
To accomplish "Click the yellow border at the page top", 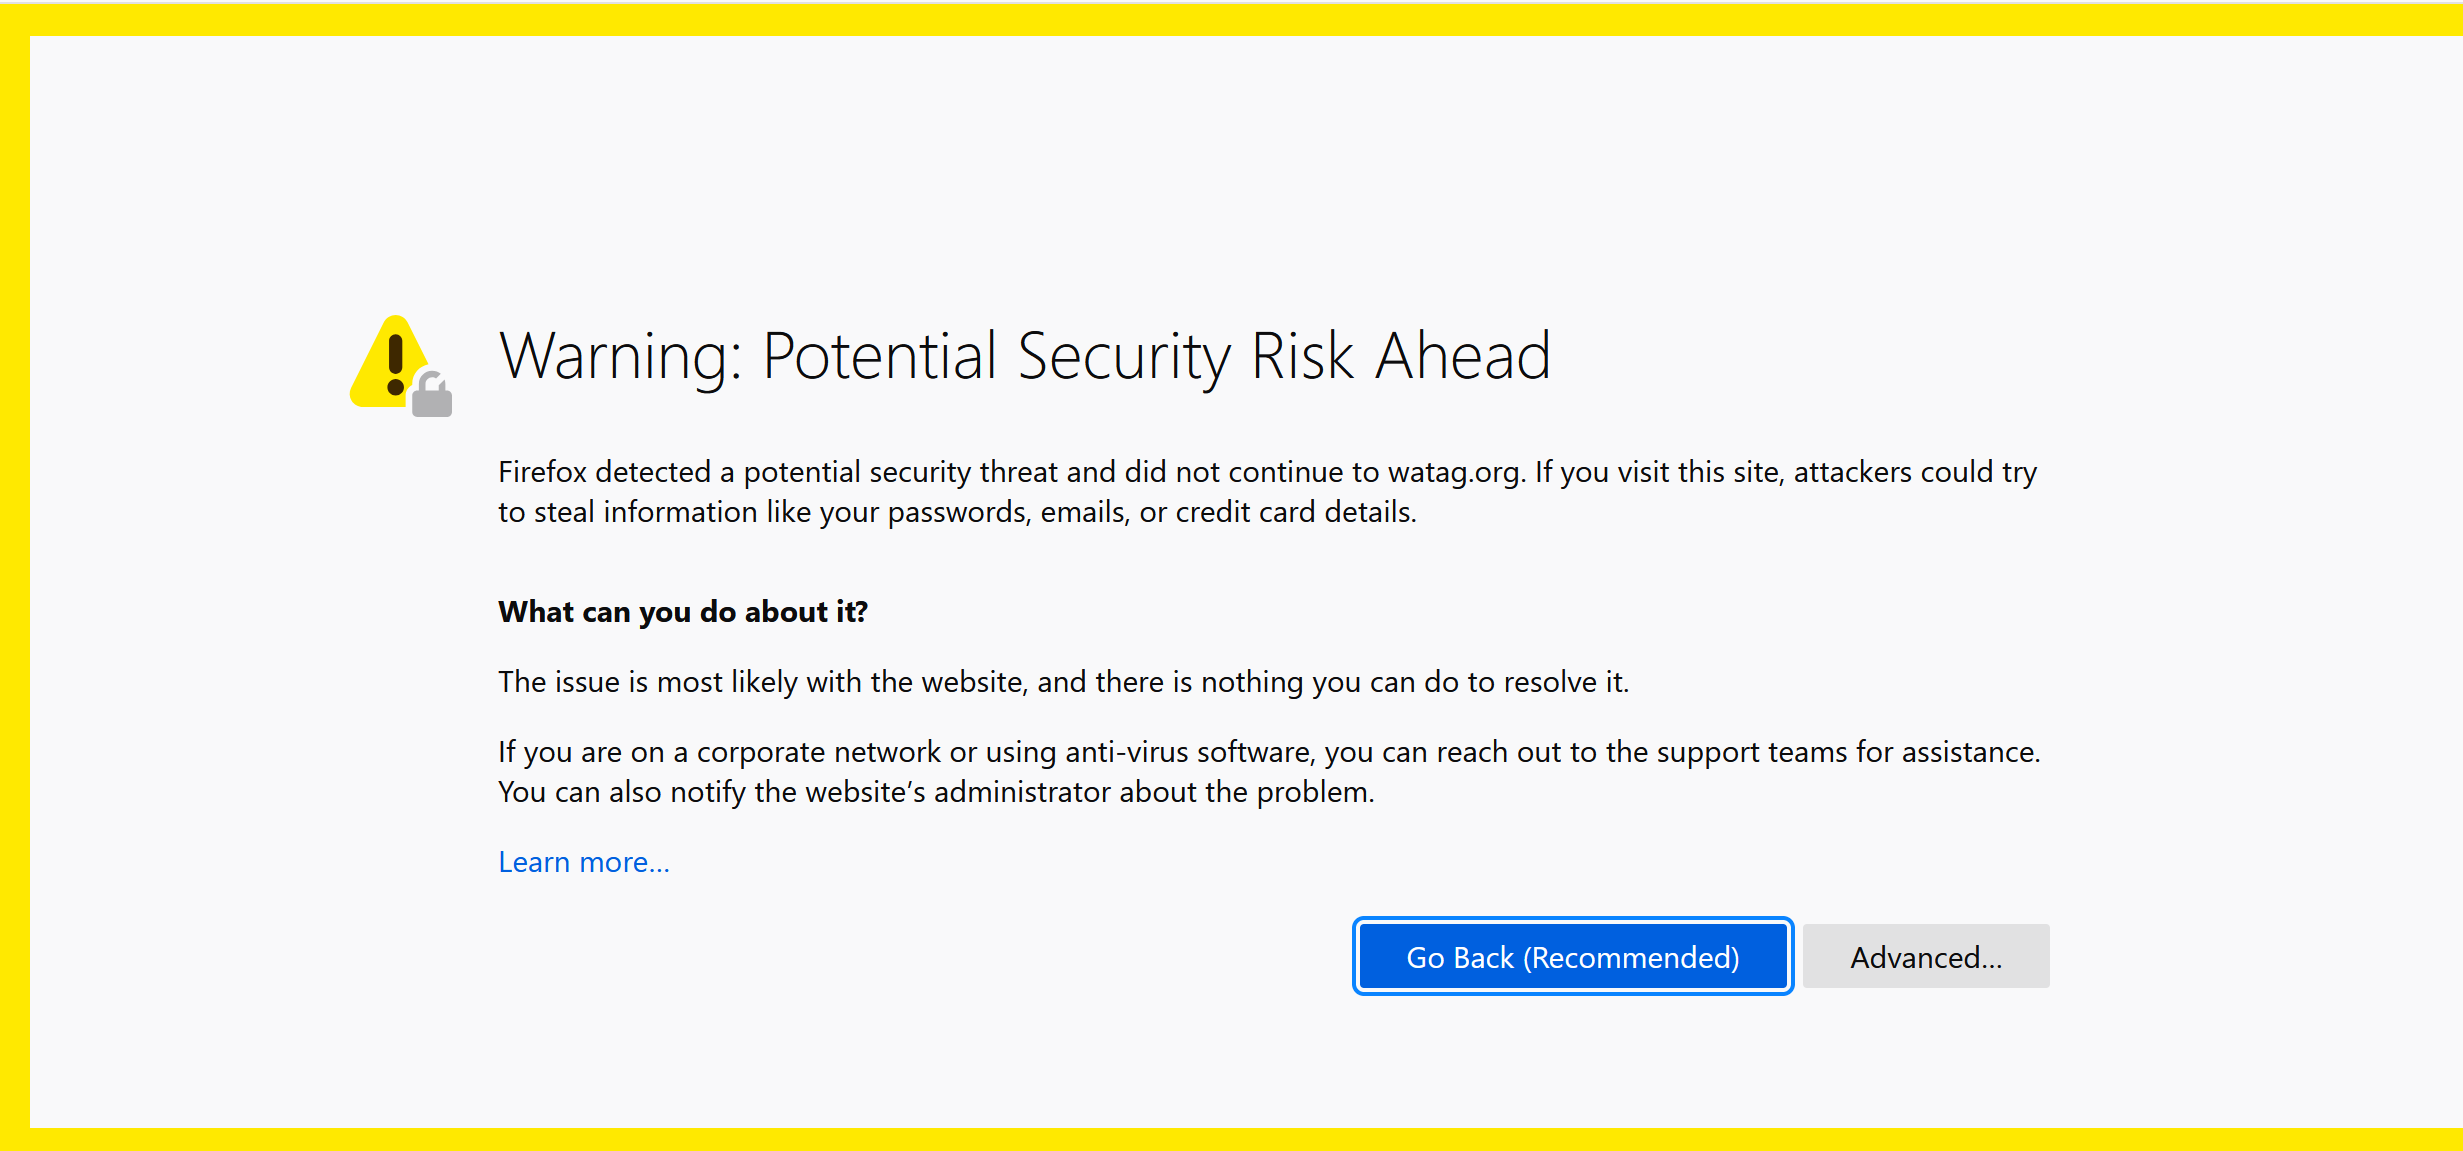I will coord(1230,18).
